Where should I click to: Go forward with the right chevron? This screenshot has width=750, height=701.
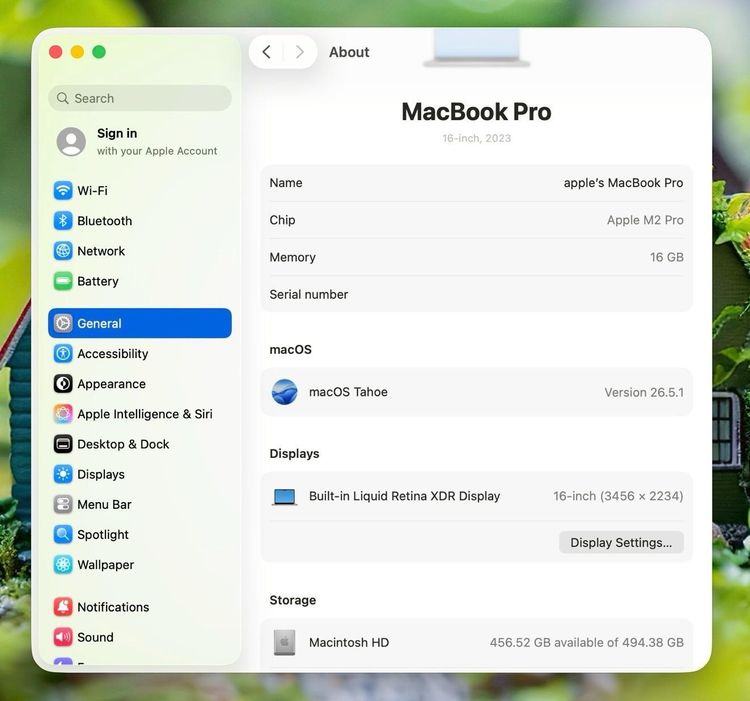(300, 52)
